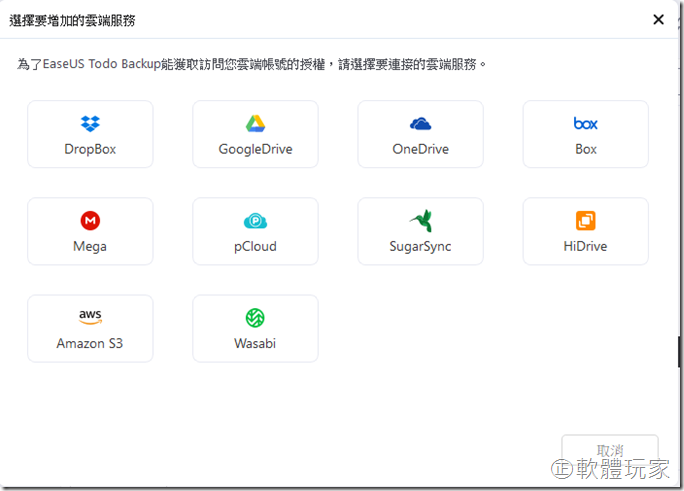Click the DropBox text label
This screenshot has width=684, height=491.
point(90,149)
